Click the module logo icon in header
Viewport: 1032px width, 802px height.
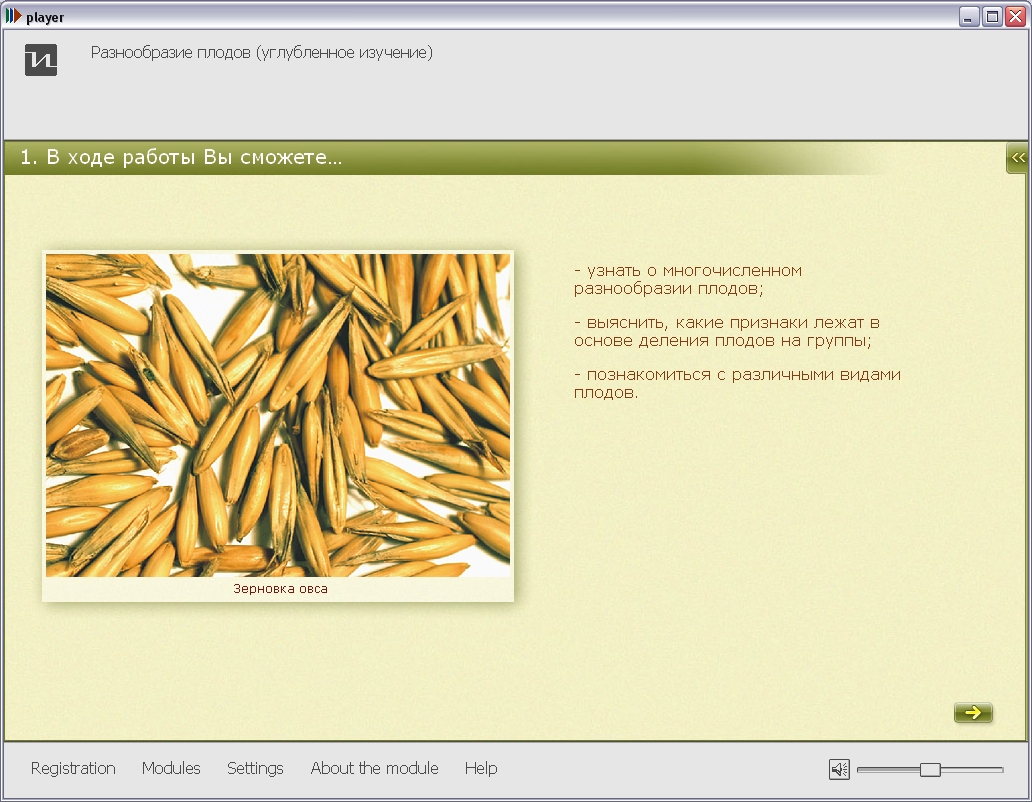click(x=41, y=60)
